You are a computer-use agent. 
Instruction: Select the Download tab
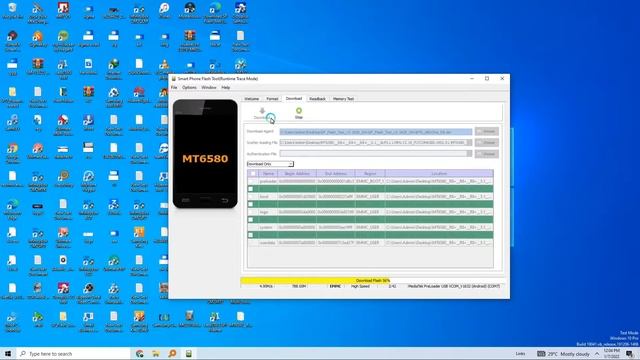click(294, 98)
